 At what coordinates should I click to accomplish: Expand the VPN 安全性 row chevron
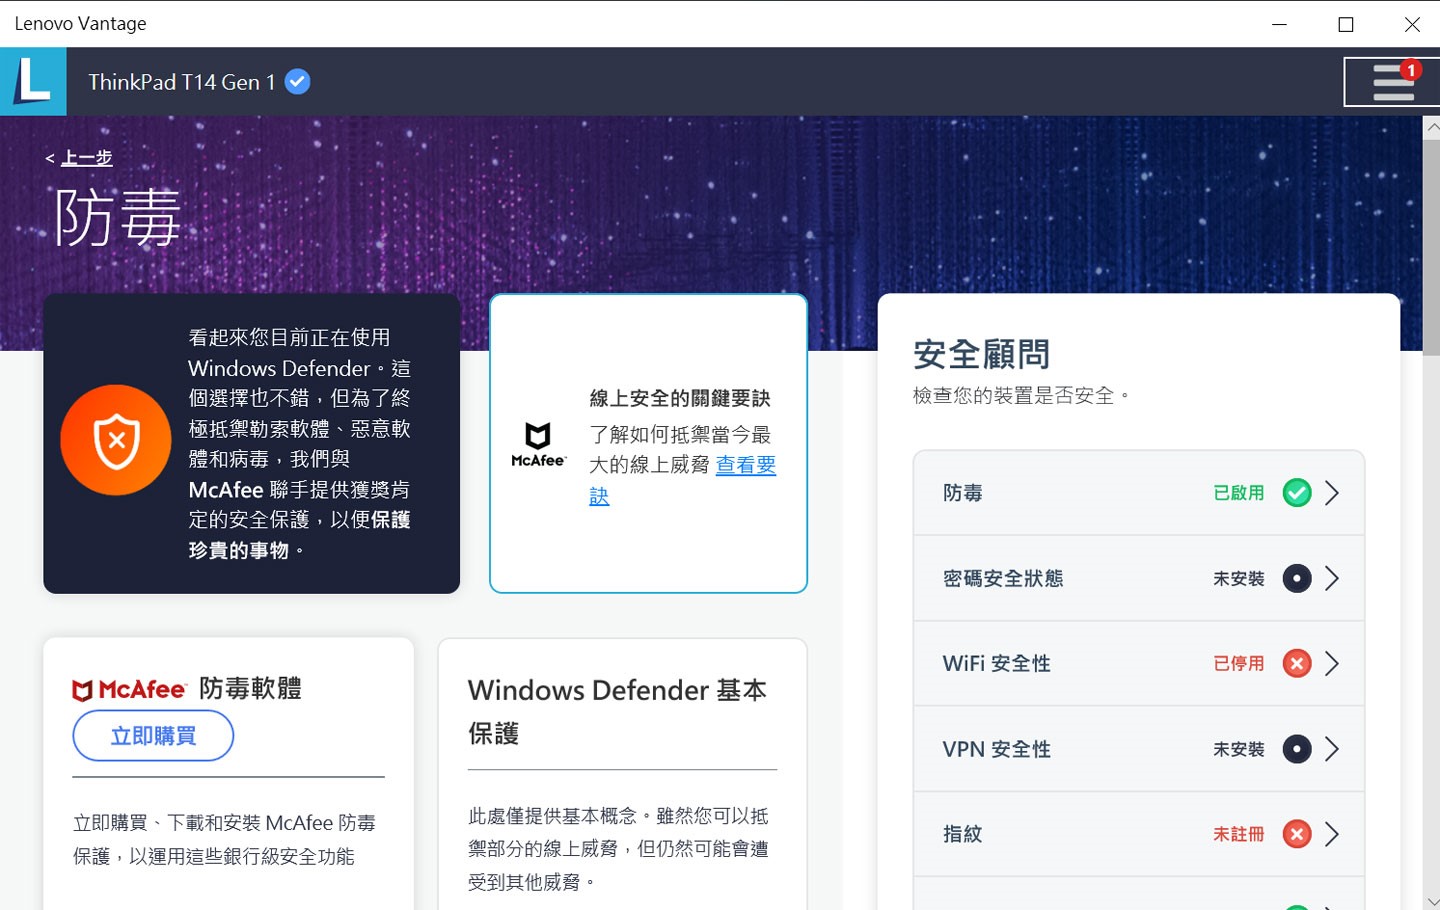pyautogui.click(x=1332, y=749)
